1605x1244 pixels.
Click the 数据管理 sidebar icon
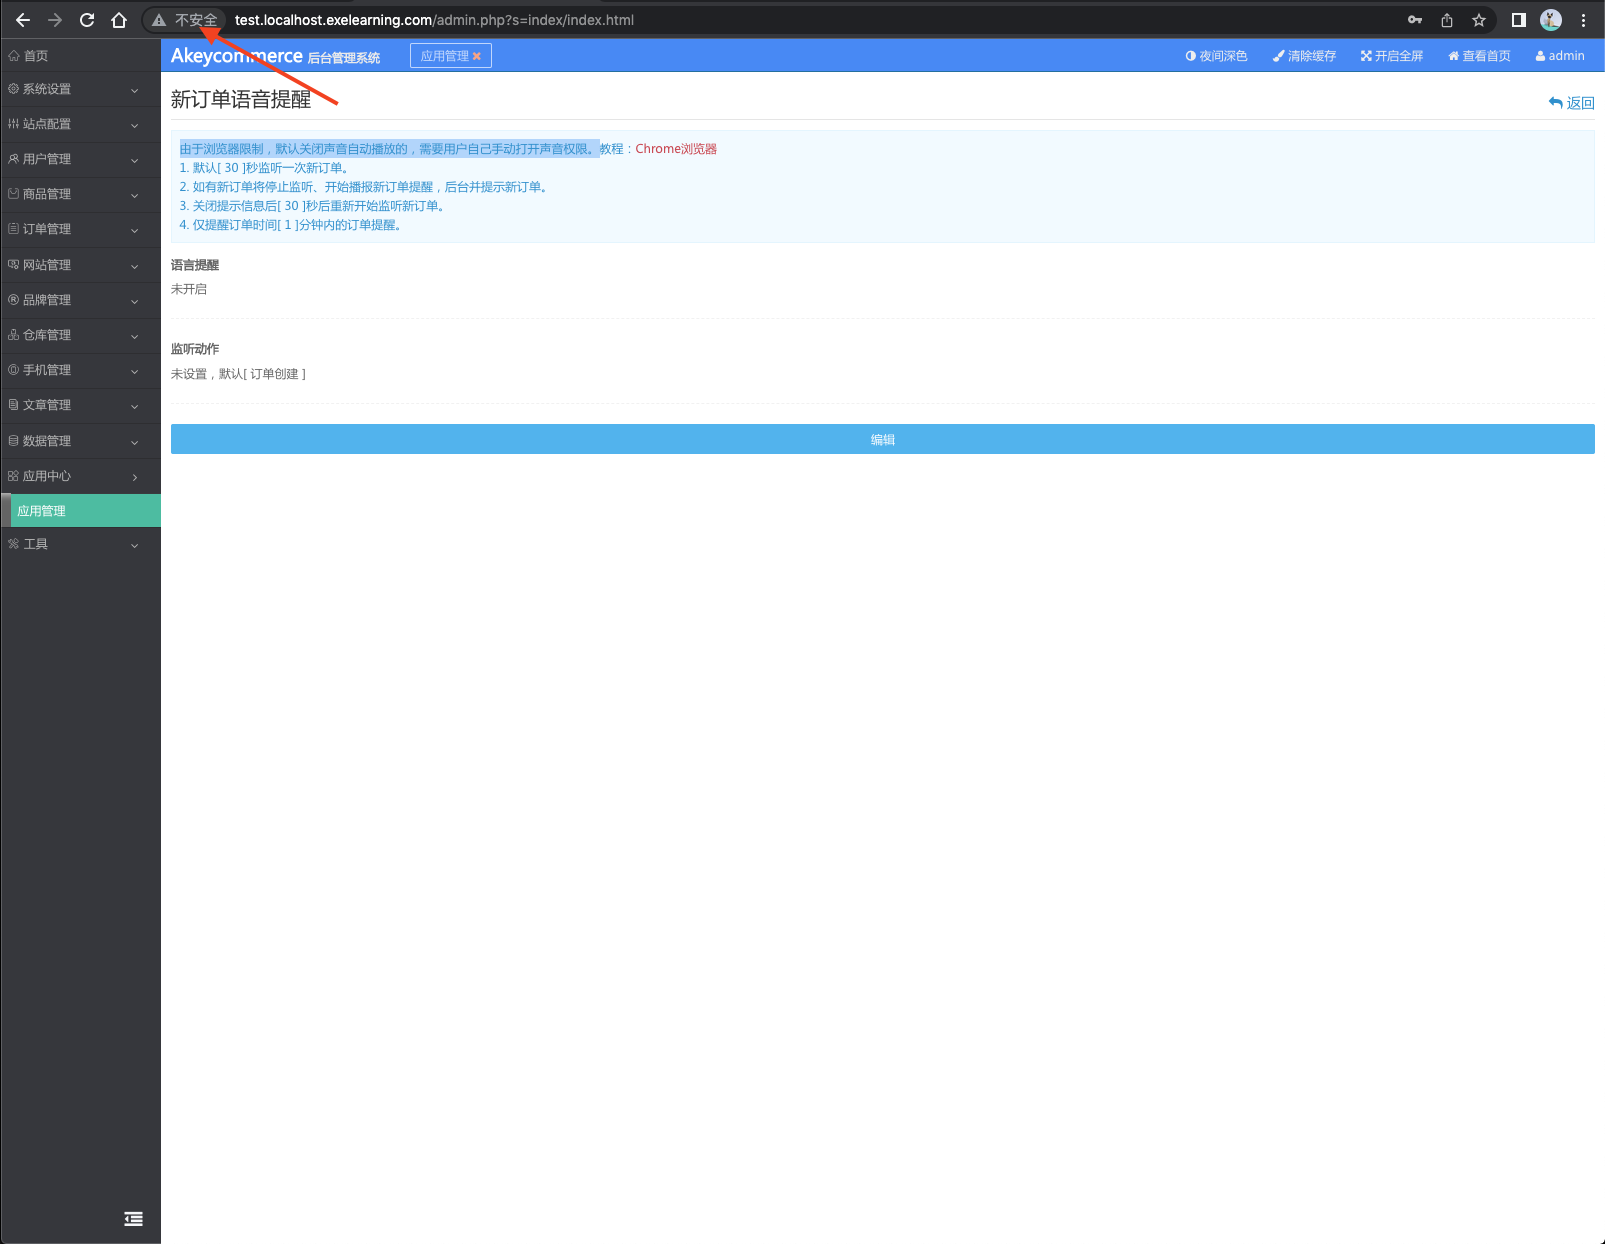tap(13, 441)
